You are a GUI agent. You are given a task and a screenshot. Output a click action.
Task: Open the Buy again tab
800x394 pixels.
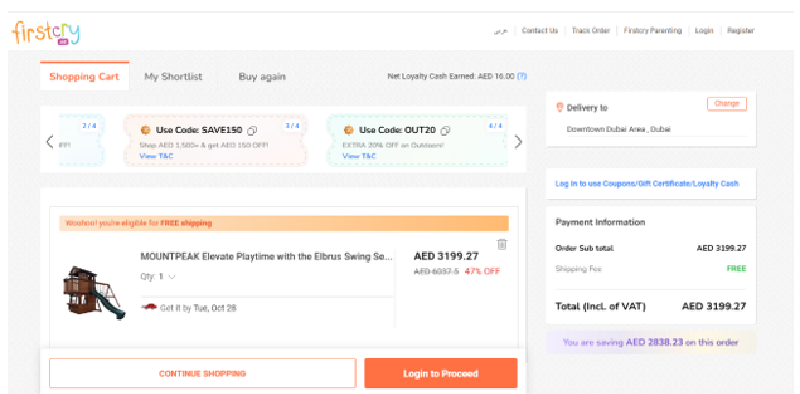point(262,77)
